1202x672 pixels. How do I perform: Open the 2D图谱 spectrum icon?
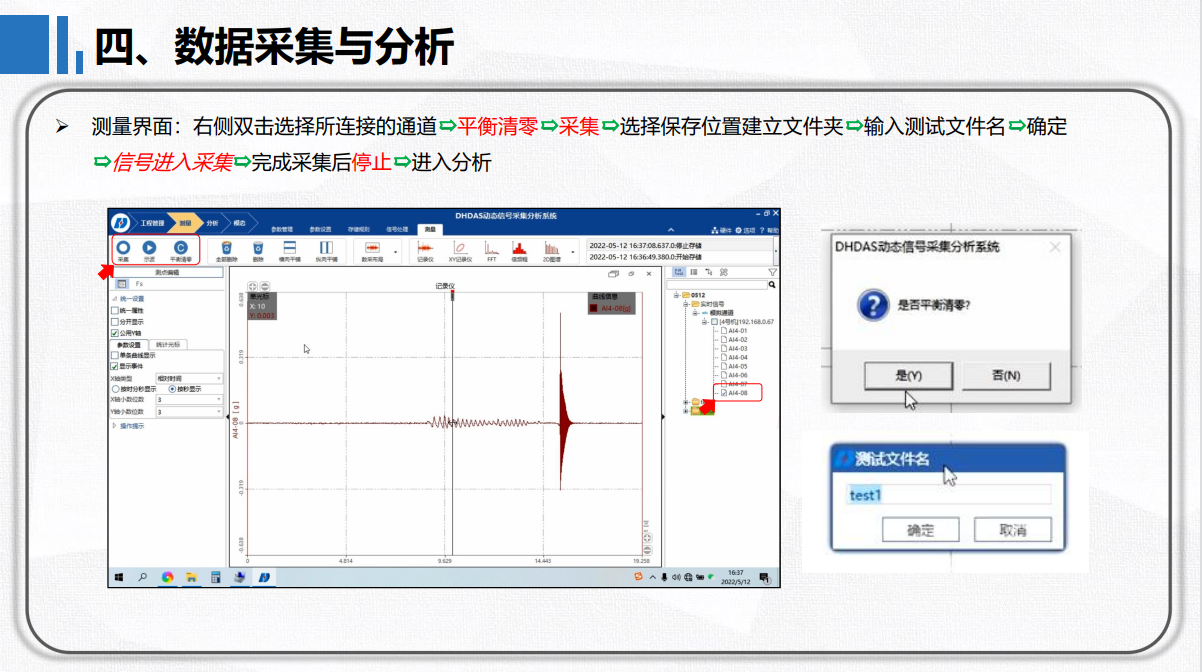551,248
